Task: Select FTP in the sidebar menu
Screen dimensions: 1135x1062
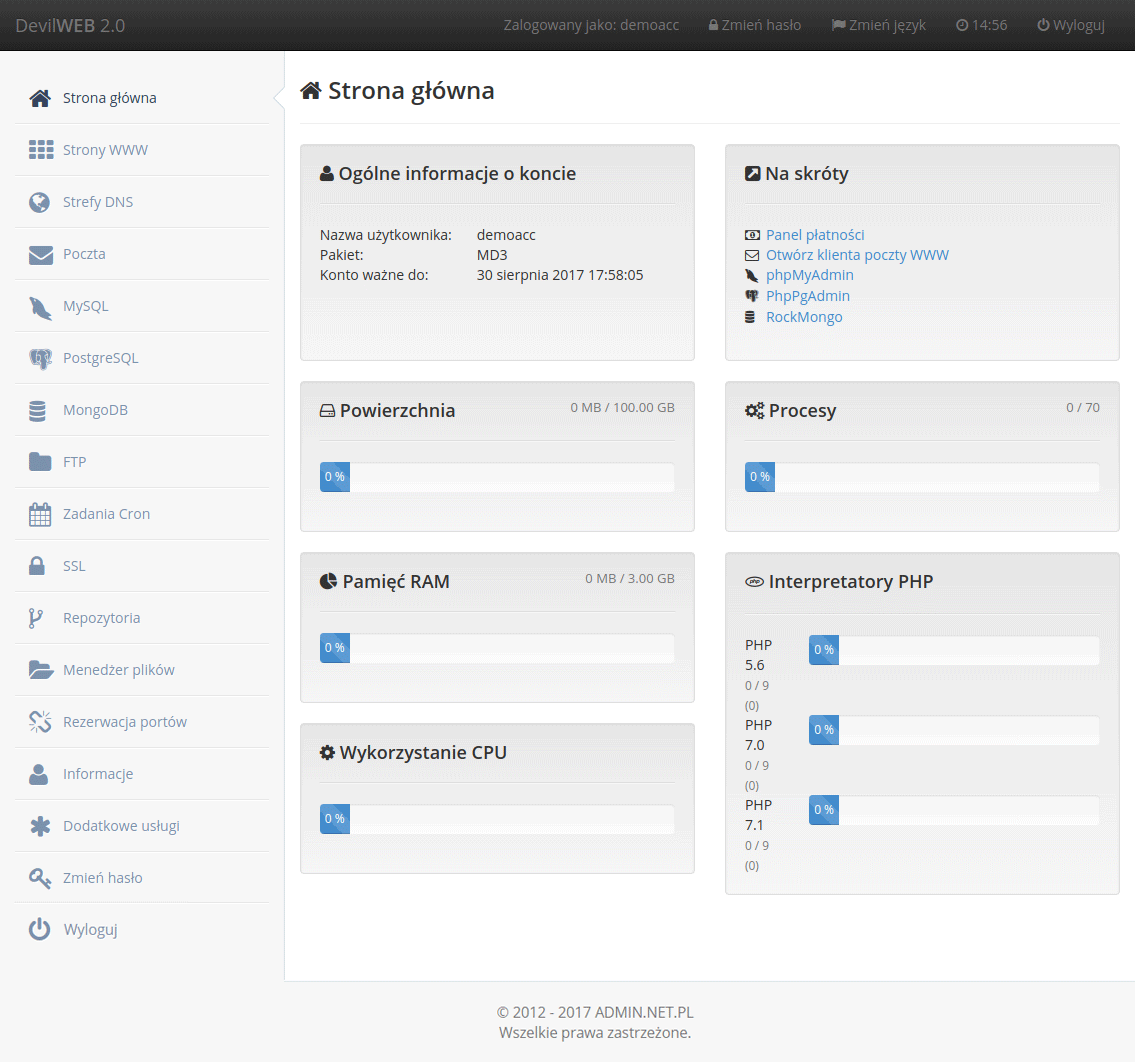Action: pyautogui.click(x=74, y=462)
